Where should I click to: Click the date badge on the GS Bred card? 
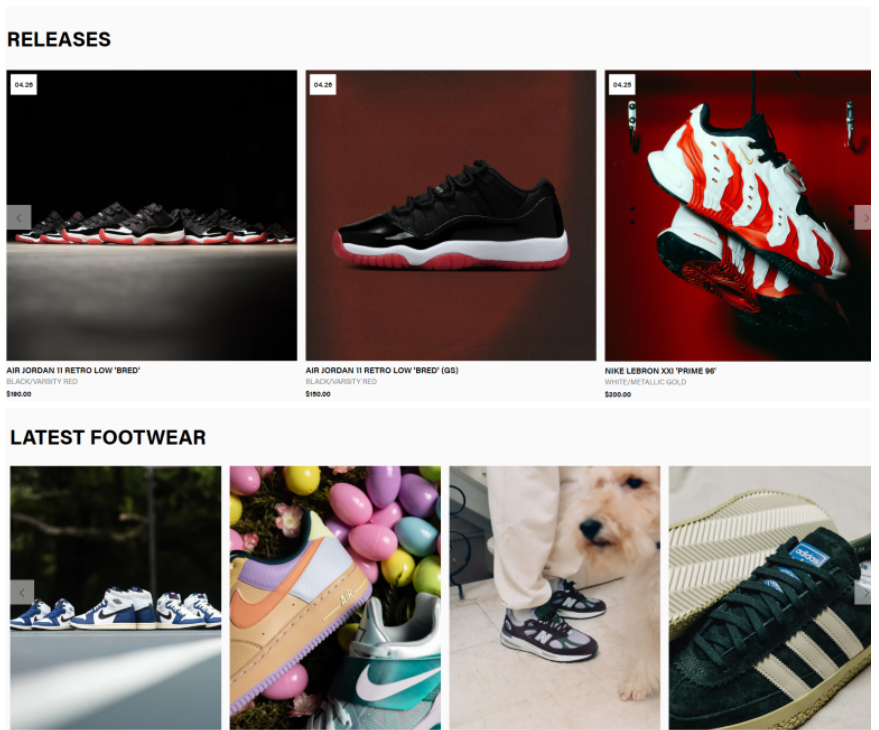coord(323,85)
